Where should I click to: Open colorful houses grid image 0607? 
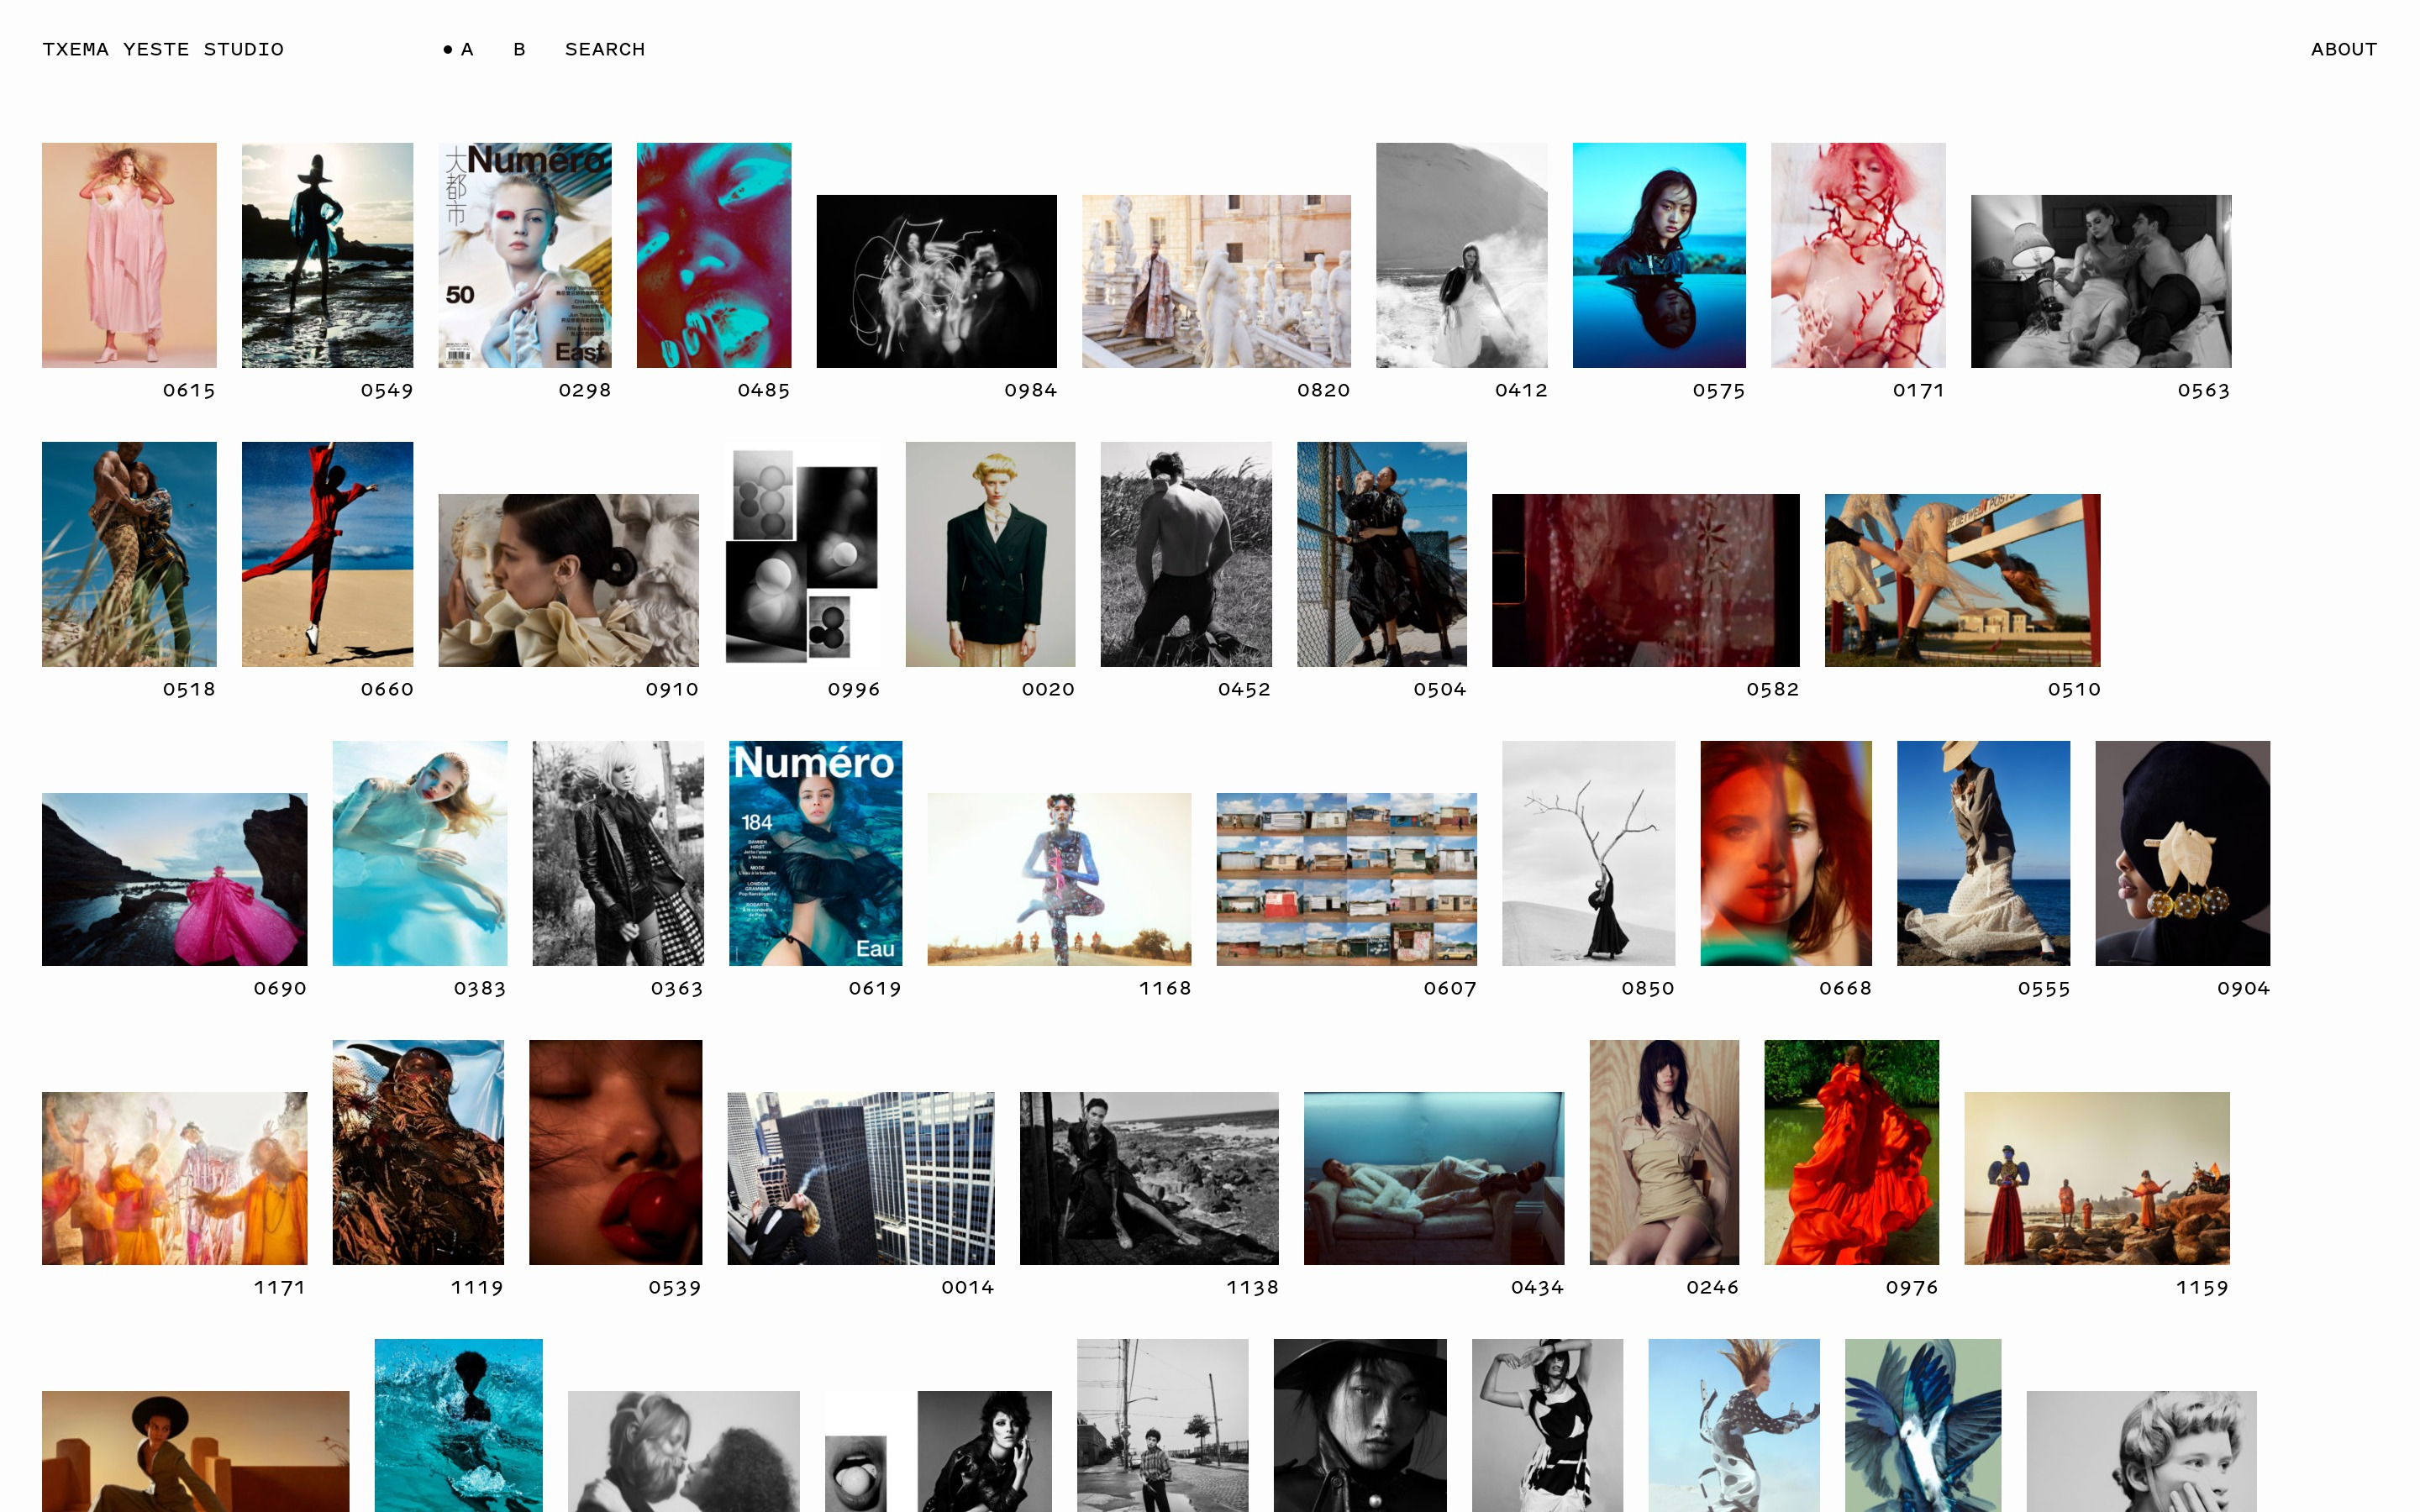point(1346,879)
